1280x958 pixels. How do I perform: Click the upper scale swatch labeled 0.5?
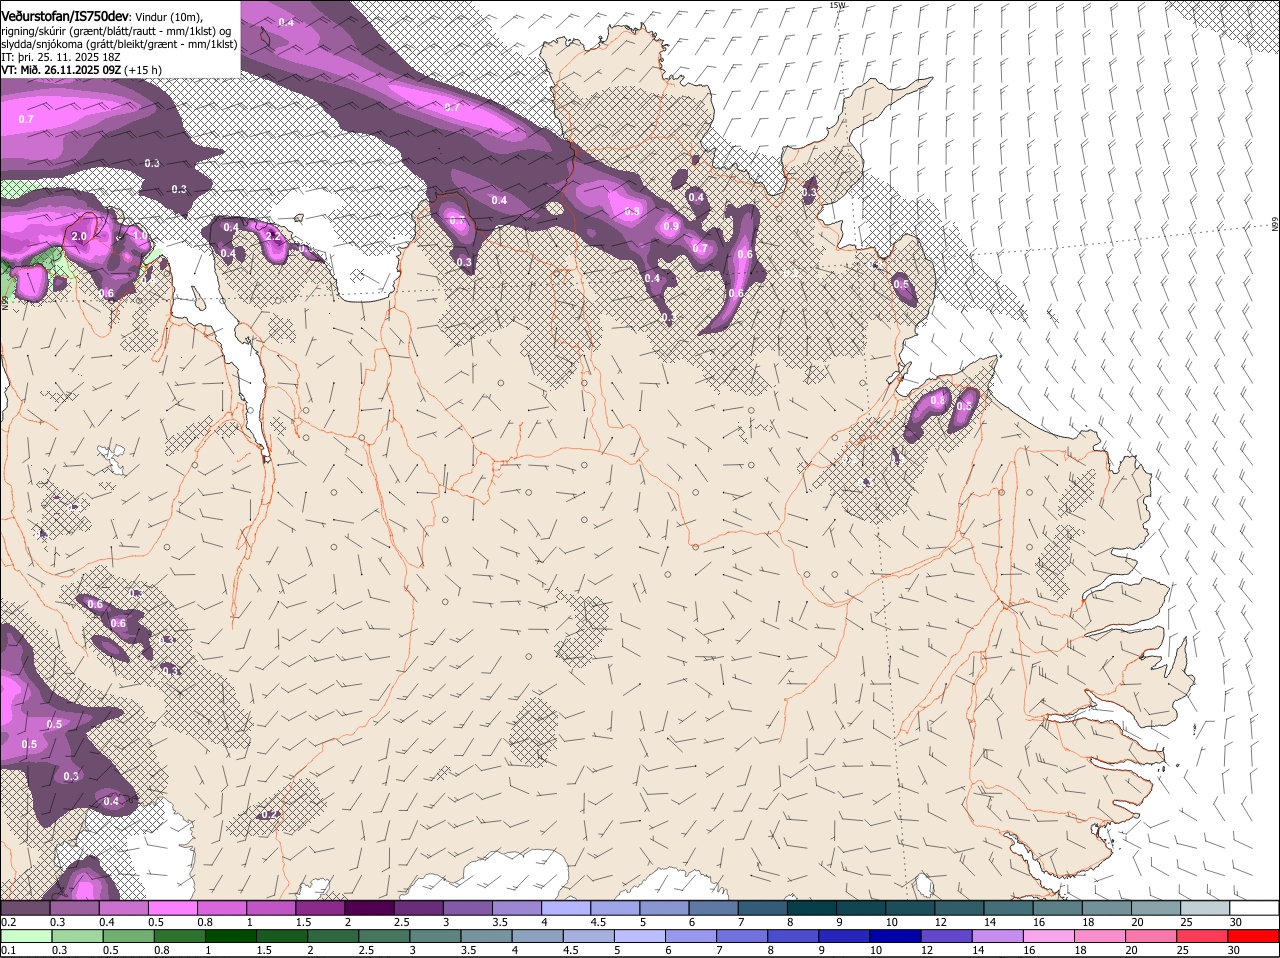(x=172, y=908)
